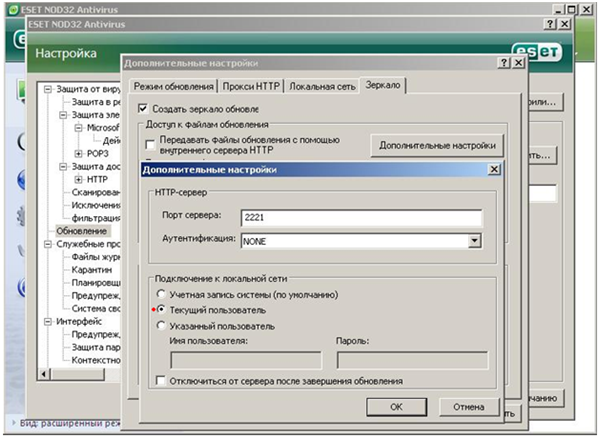Select Исключения tree item
This screenshot has width=598, height=437.
[96, 205]
